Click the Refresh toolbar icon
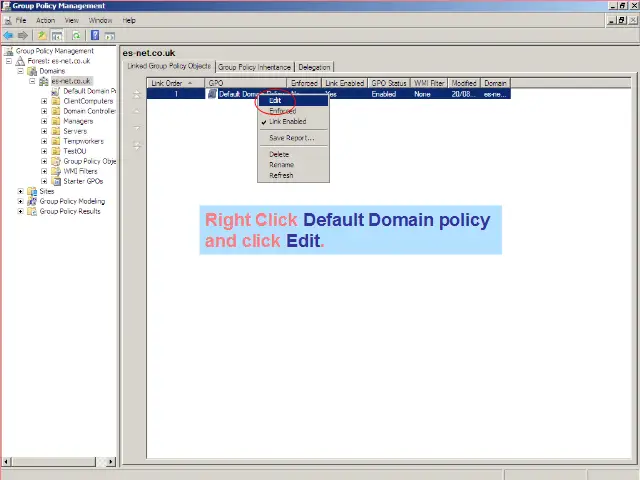This screenshot has width=640, height=480. point(77,35)
